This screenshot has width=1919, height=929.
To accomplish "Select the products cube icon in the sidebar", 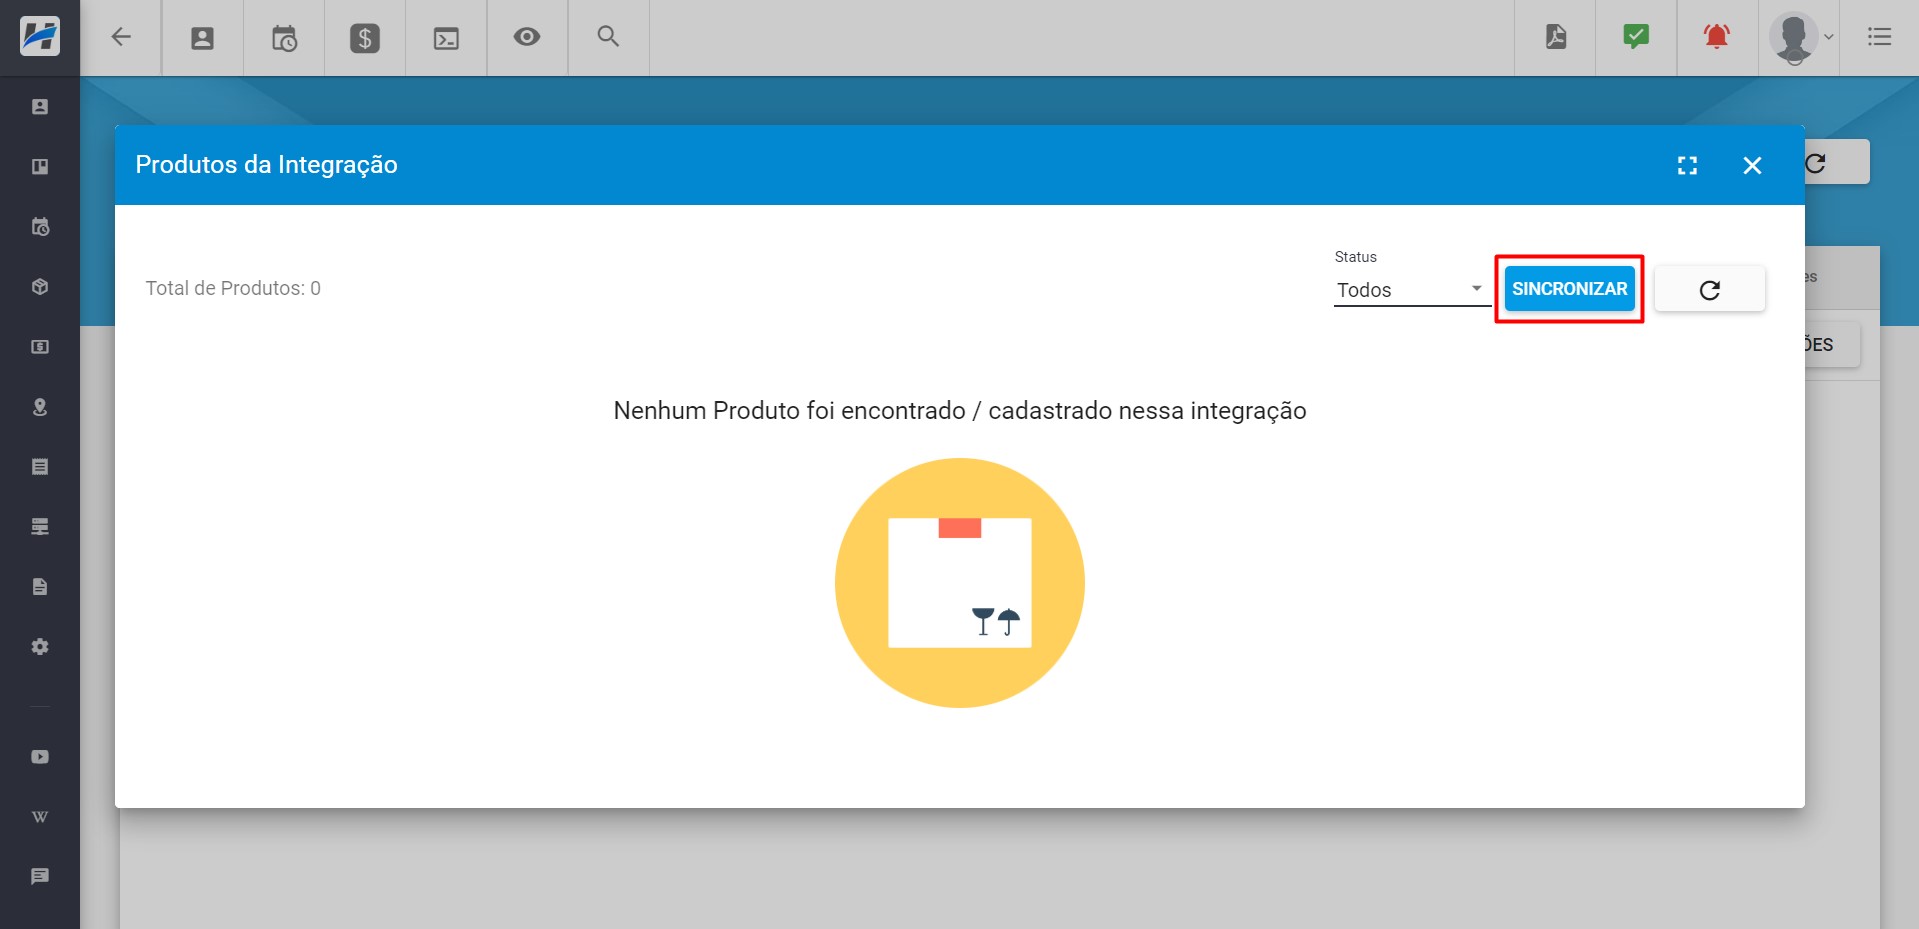I will pos(40,286).
